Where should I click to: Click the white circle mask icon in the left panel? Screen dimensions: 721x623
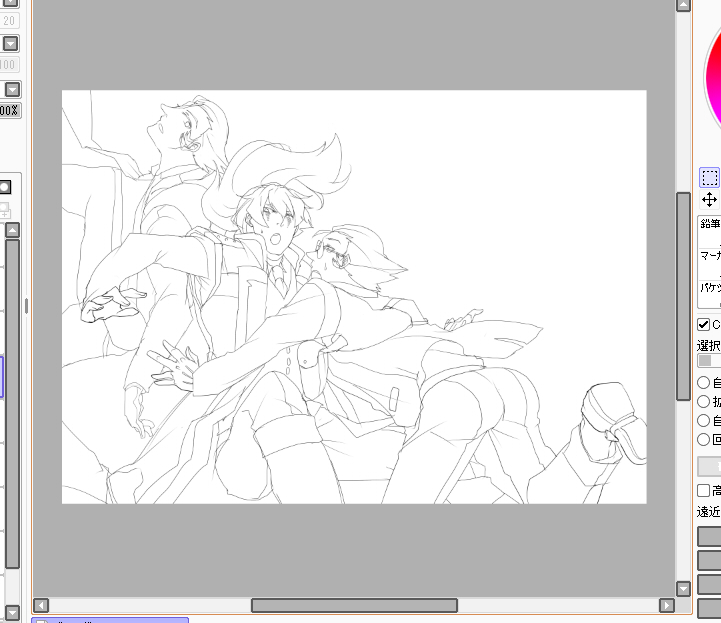coord(5,187)
